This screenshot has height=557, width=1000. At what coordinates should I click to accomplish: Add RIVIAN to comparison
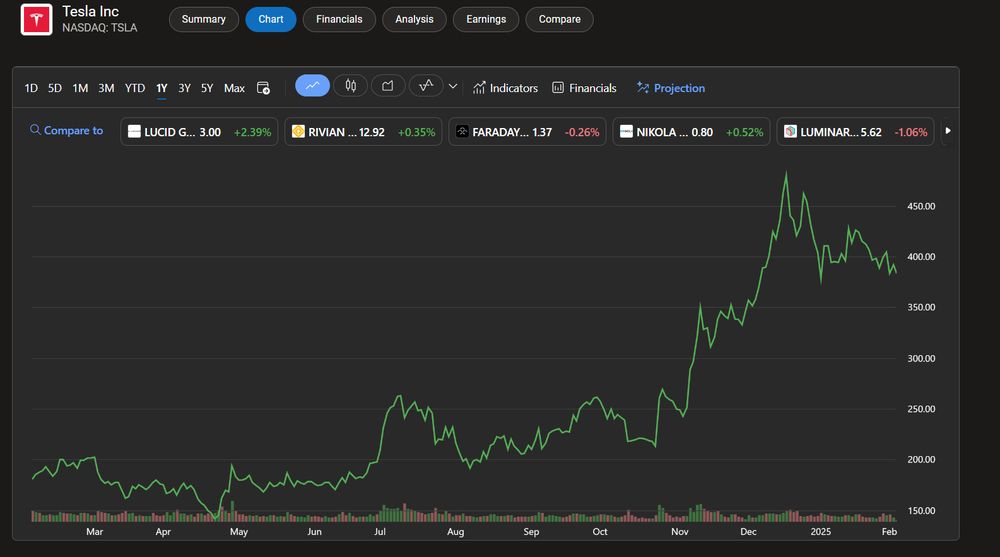point(363,131)
